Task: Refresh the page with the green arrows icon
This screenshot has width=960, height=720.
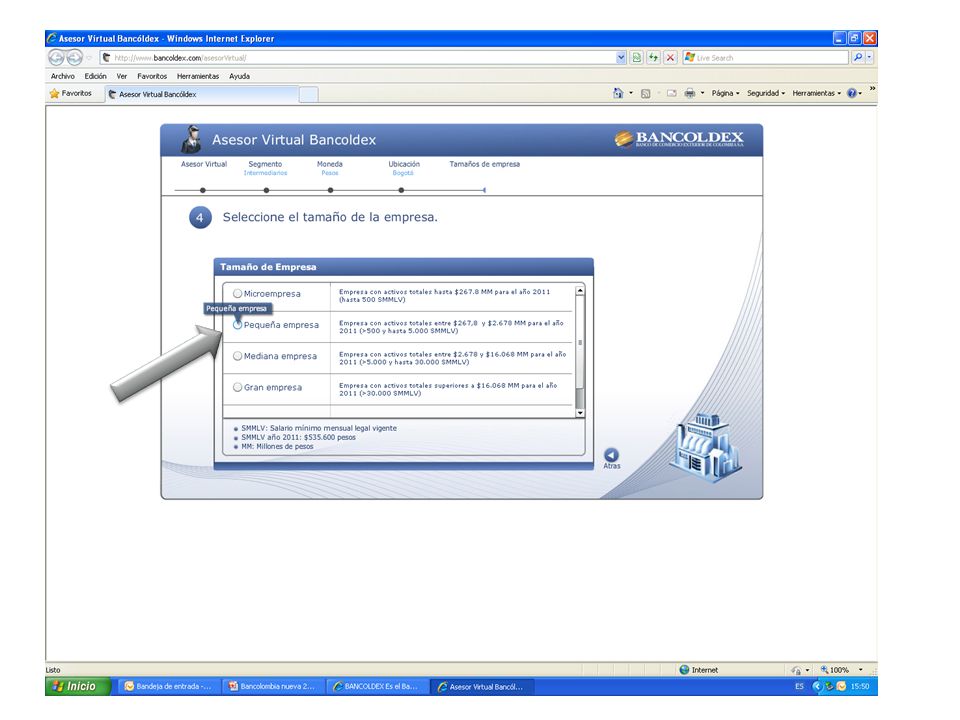Action: (654, 58)
